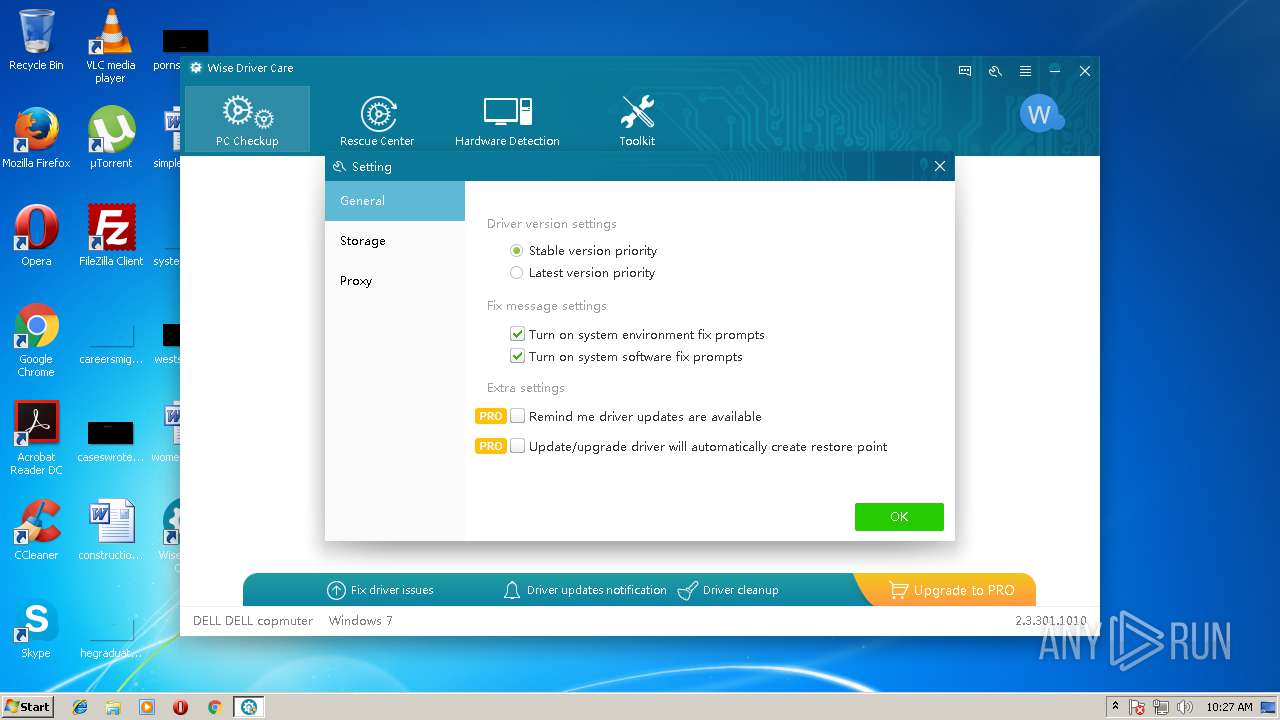
Task: Click the volume speaker tray icon
Action: point(1185,707)
